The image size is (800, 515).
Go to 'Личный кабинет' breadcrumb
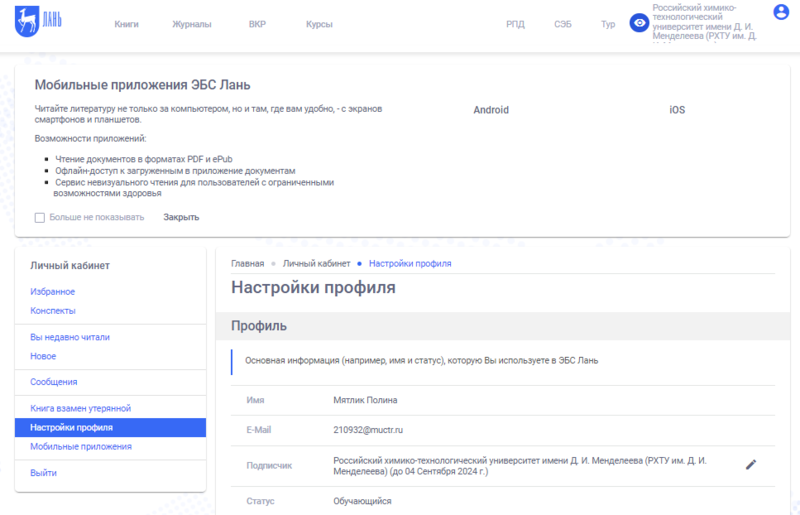pyautogui.click(x=316, y=264)
